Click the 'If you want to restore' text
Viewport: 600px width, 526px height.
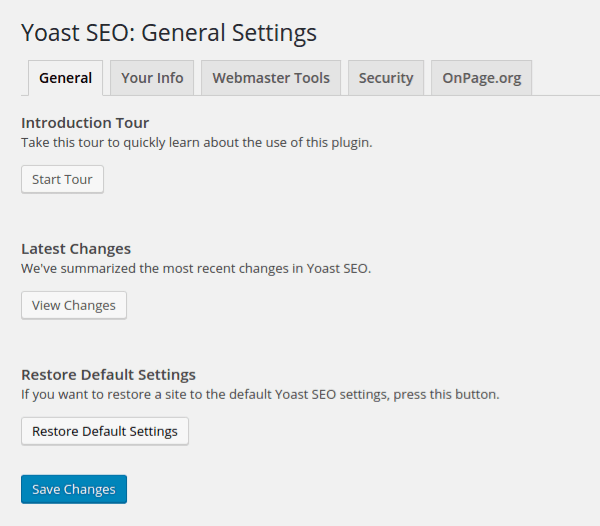260,394
